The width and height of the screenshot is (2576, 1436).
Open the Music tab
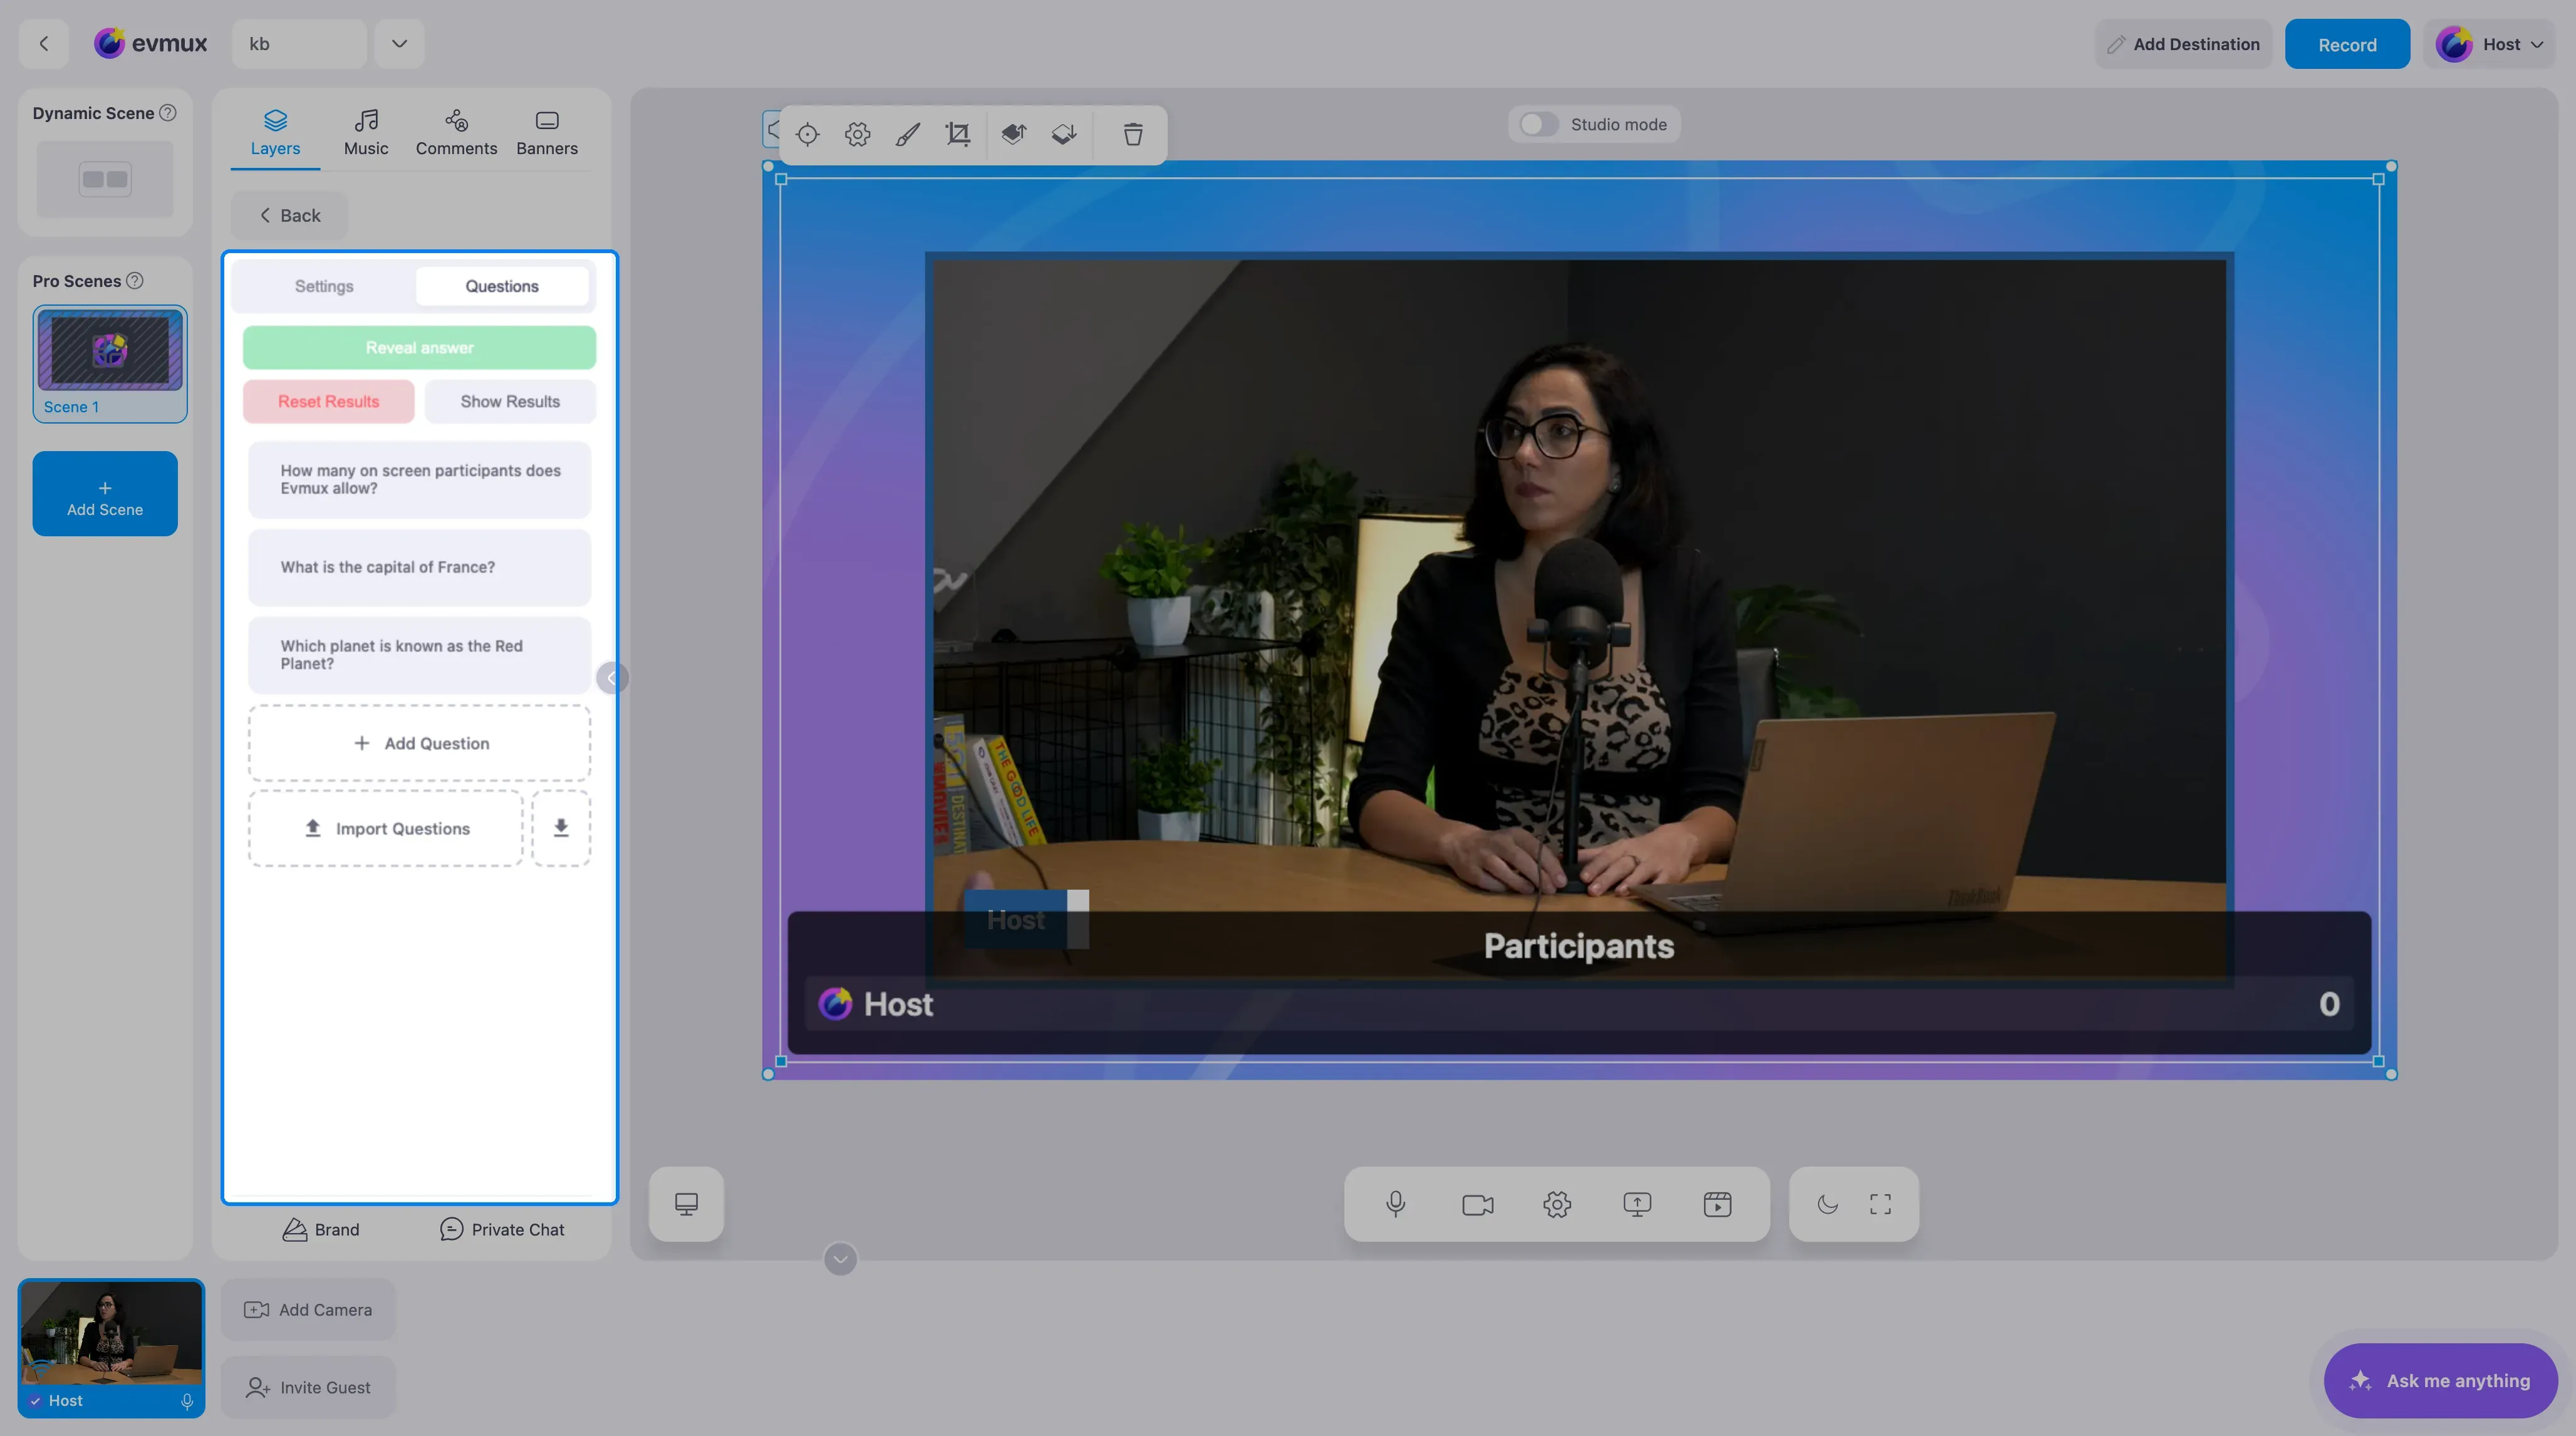(366, 133)
